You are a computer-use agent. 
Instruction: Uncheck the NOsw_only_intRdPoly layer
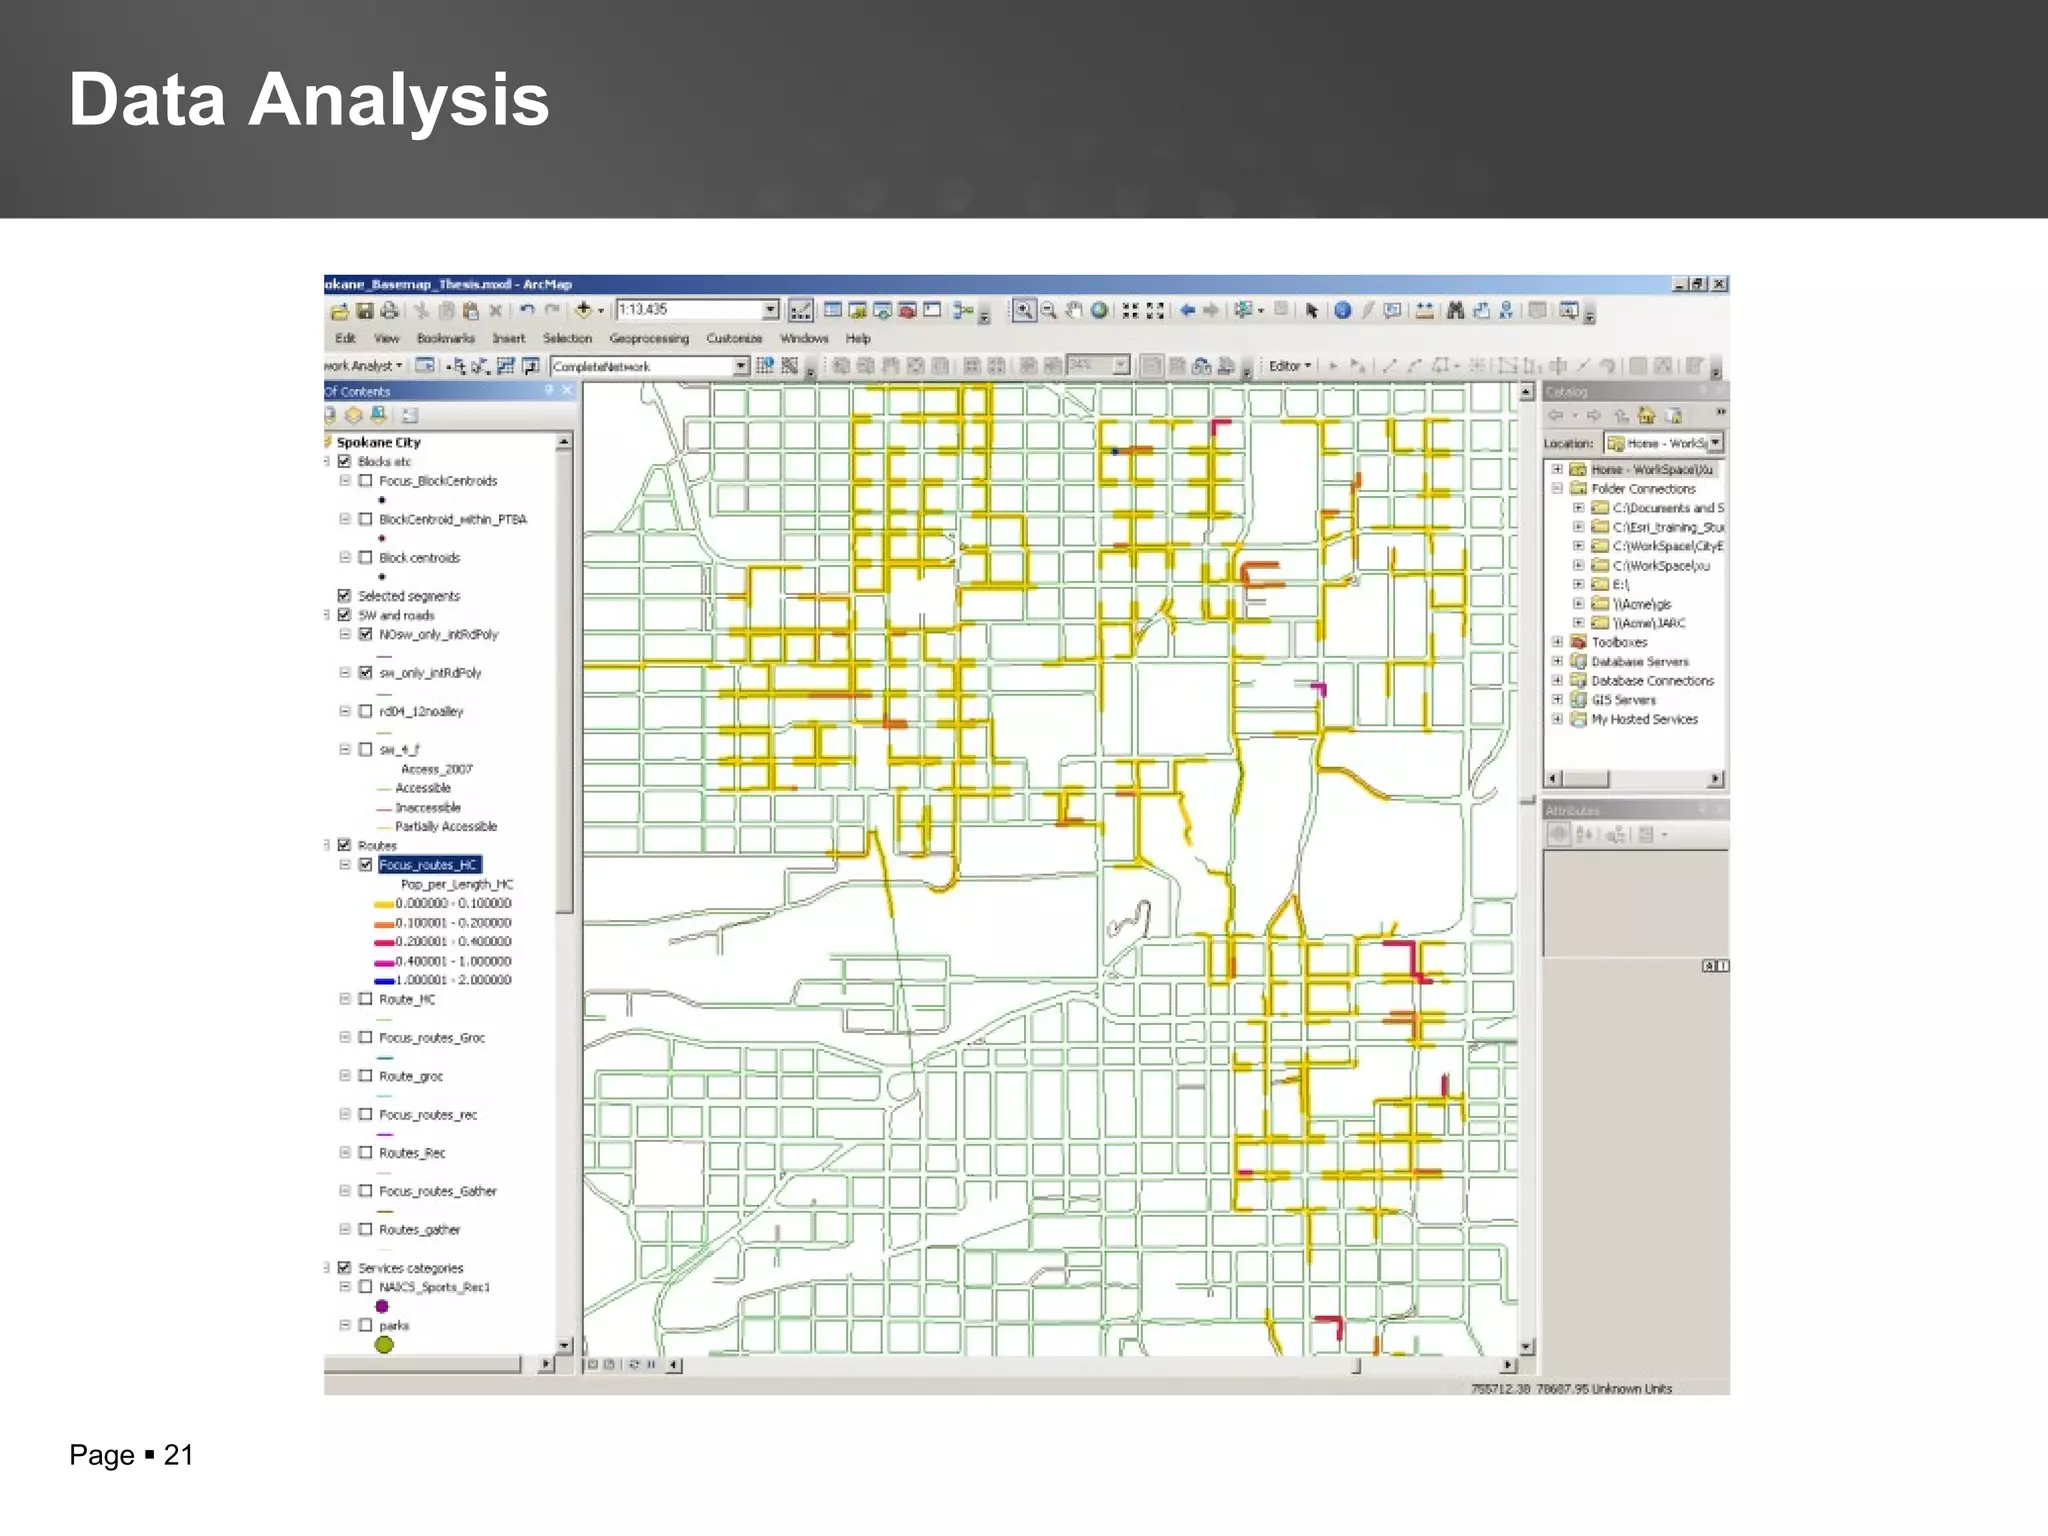point(366,634)
